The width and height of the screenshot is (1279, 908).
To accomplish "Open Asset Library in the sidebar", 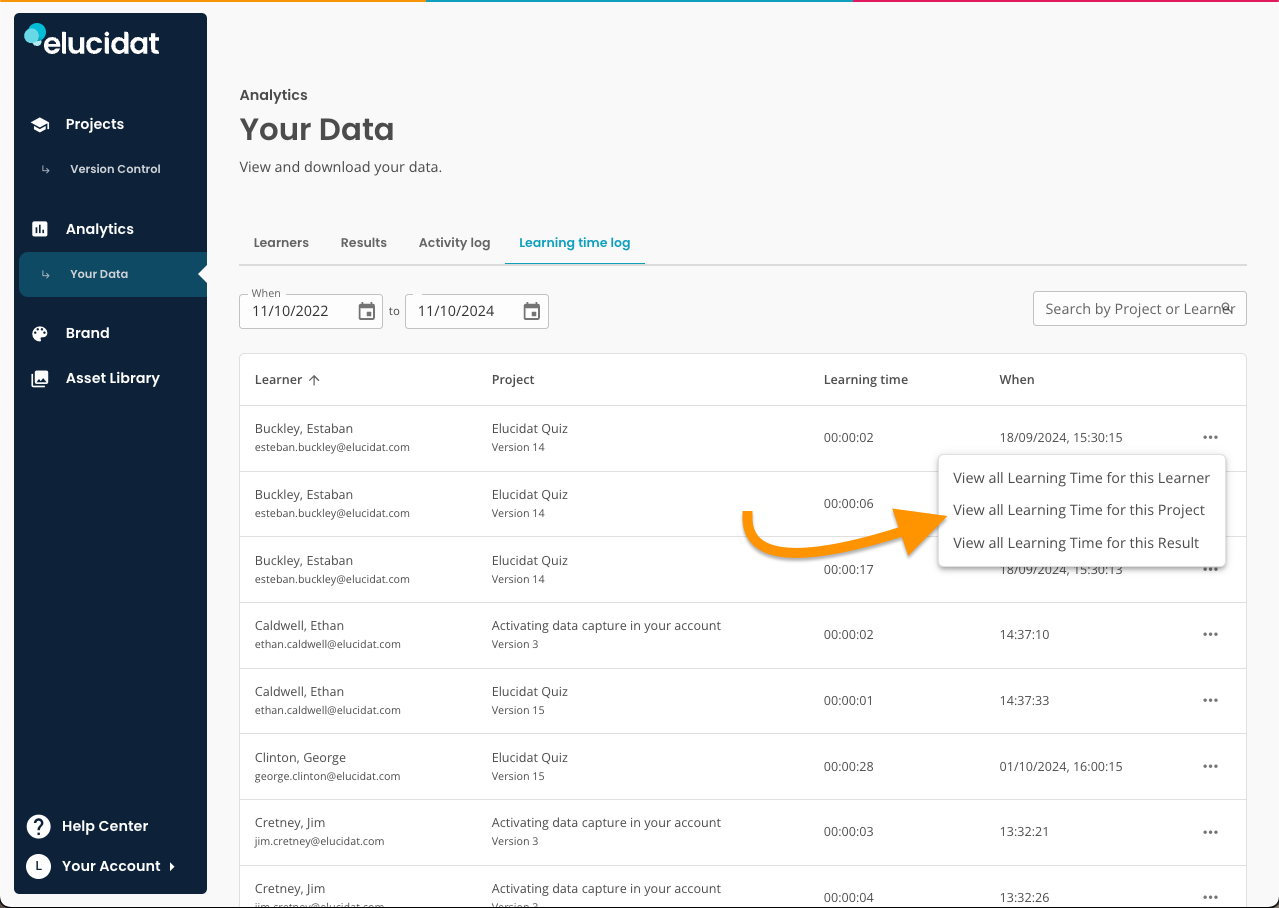I will click(x=113, y=379).
